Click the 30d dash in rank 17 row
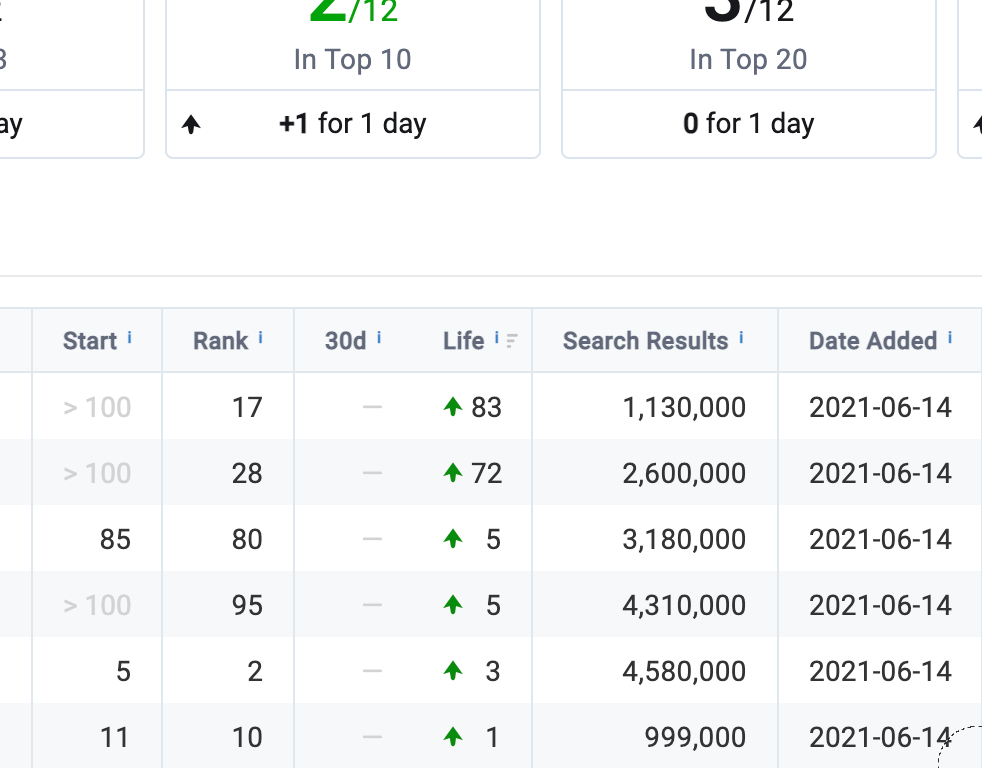Image resolution: width=982 pixels, height=768 pixels. click(372, 407)
